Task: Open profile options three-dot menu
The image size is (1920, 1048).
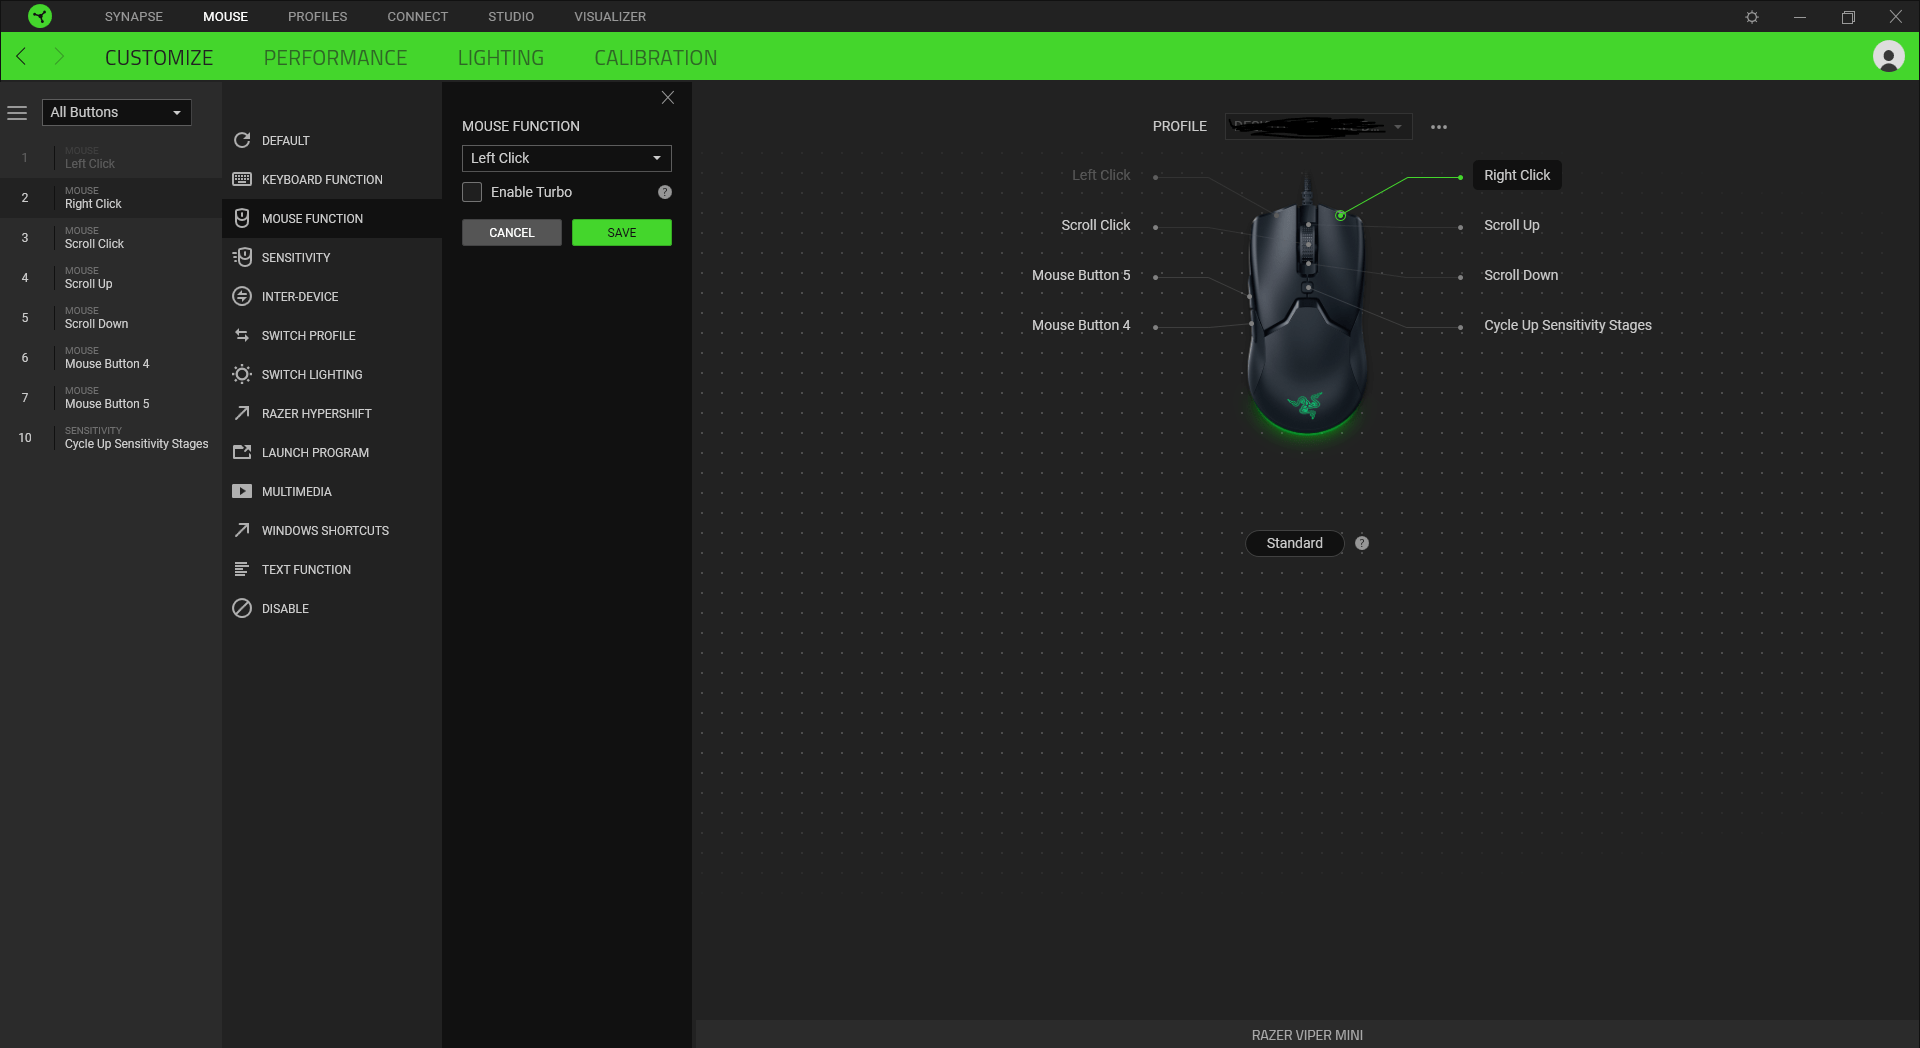Action: [1439, 127]
